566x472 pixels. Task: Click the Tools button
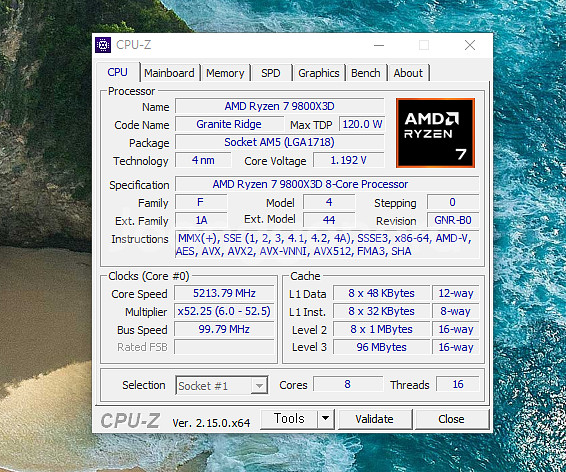click(x=289, y=419)
